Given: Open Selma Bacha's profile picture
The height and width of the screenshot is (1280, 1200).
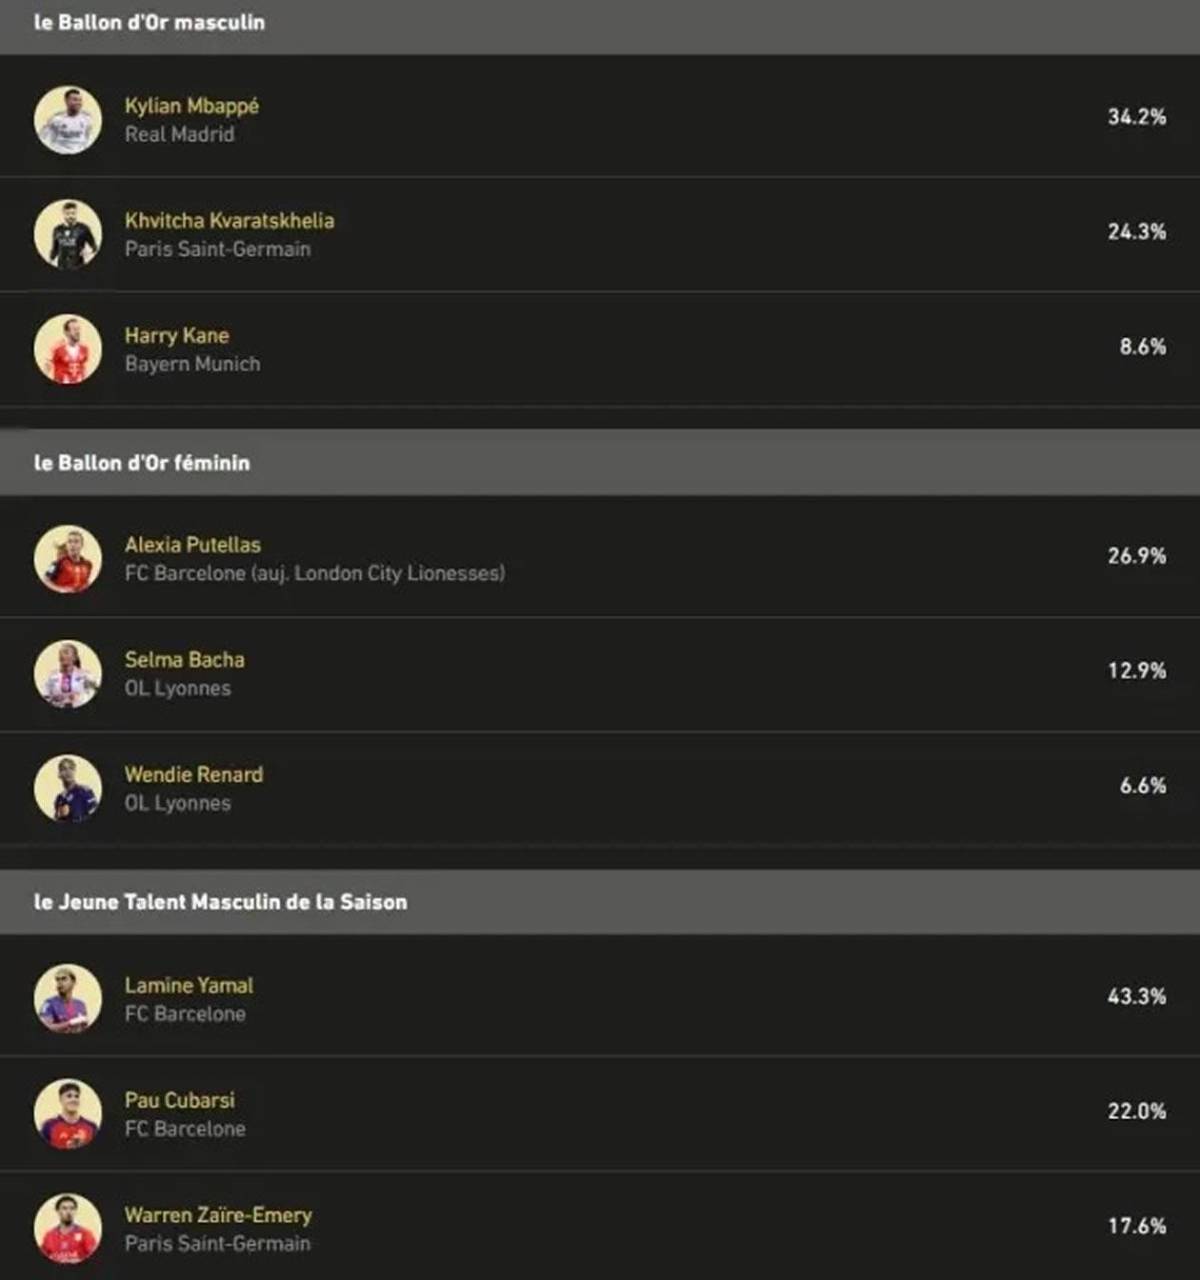Looking at the screenshot, I should tap(68, 674).
